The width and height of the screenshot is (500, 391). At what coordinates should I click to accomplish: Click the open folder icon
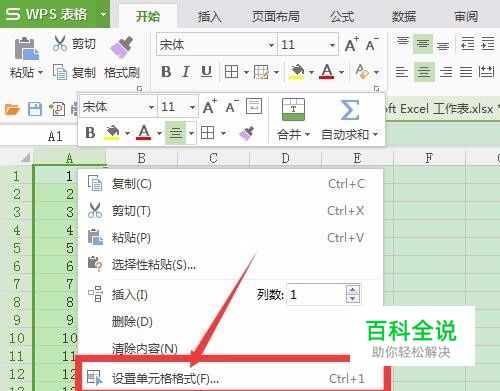coord(12,109)
